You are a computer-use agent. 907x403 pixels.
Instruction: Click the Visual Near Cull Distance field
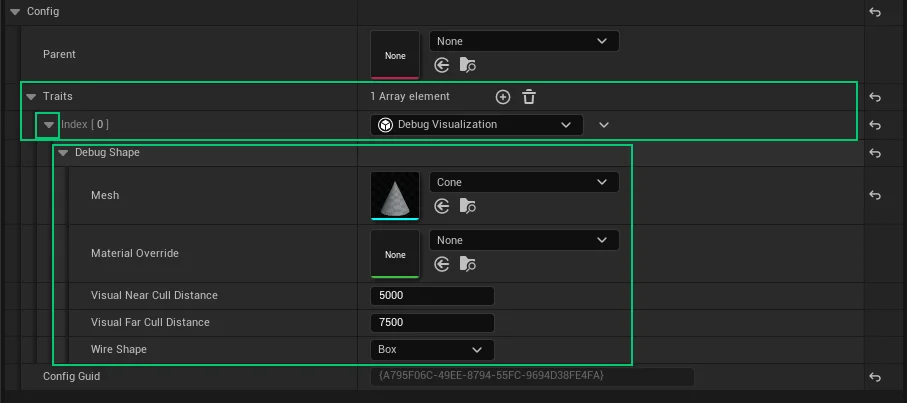[x=431, y=296]
